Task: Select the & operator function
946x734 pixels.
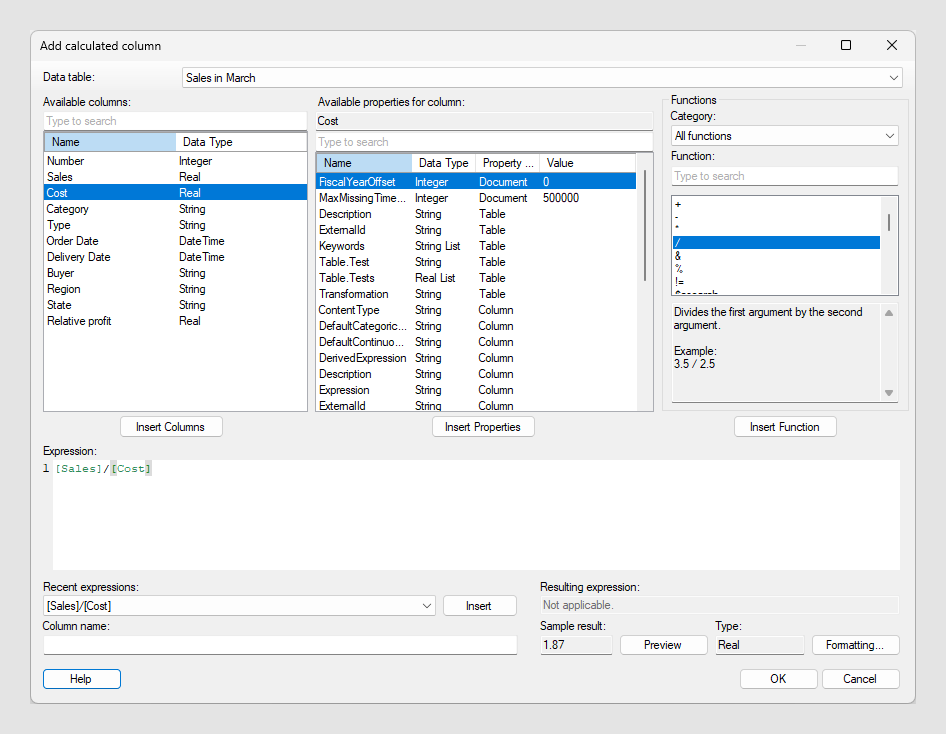Action: click(x=776, y=256)
